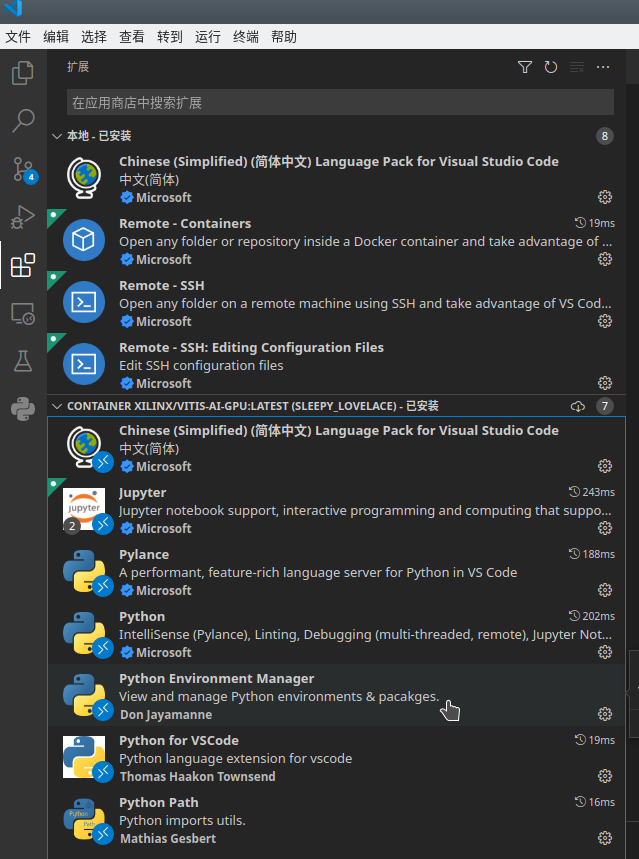Open the 选择 menu
639x859 pixels.
[x=94, y=37]
